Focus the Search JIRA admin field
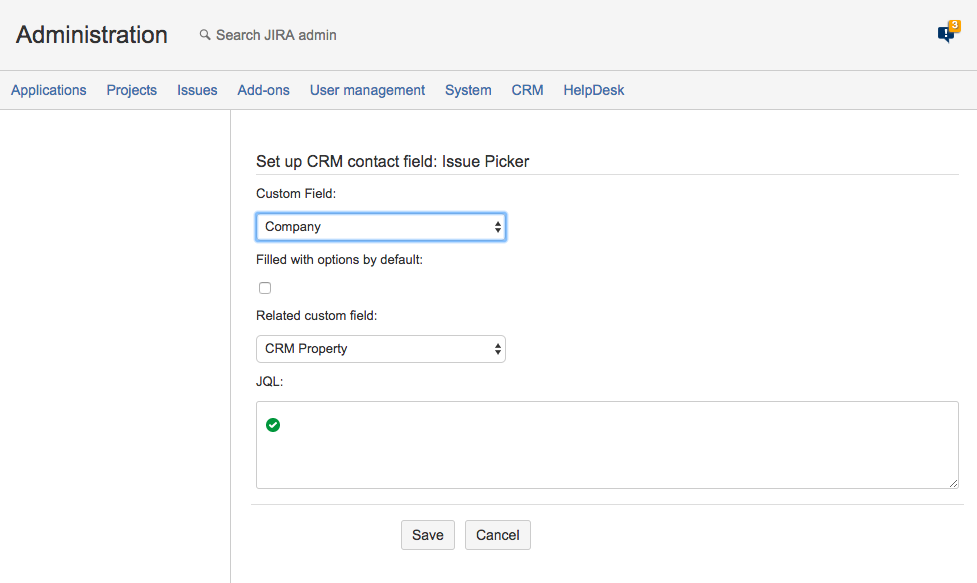977x583 pixels. pos(276,35)
